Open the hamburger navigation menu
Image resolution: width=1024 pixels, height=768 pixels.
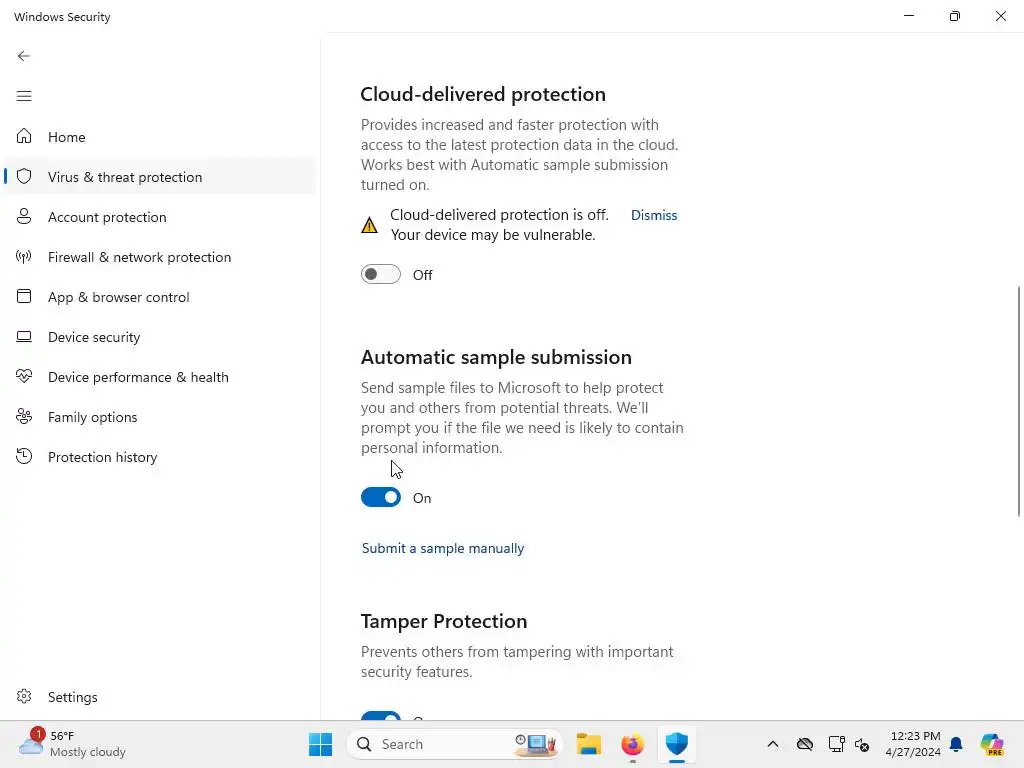click(x=24, y=96)
